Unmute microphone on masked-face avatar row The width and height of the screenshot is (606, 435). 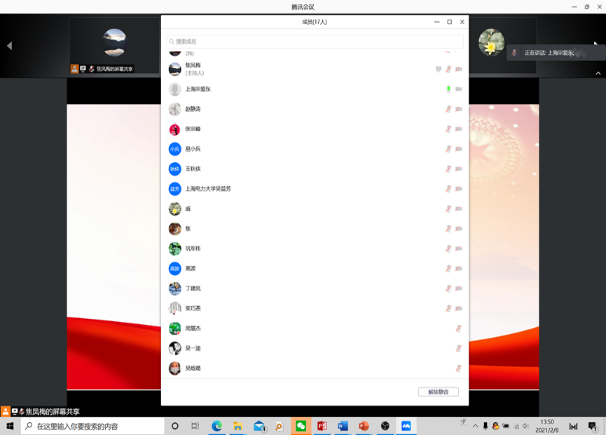pyautogui.click(x=459, y=368)
